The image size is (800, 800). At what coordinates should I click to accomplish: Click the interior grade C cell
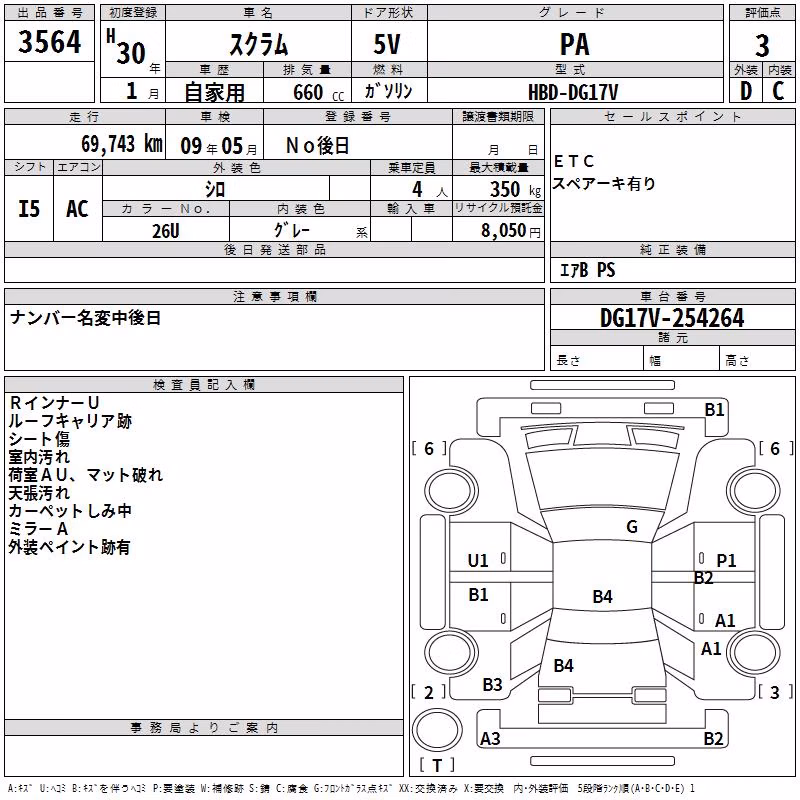point(779,91)
